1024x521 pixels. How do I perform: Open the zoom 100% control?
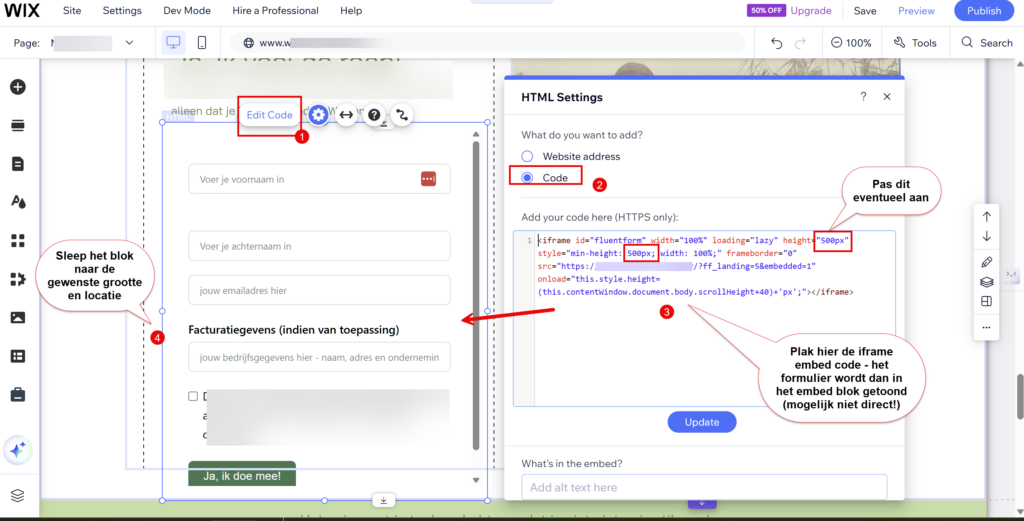(850, 43)
